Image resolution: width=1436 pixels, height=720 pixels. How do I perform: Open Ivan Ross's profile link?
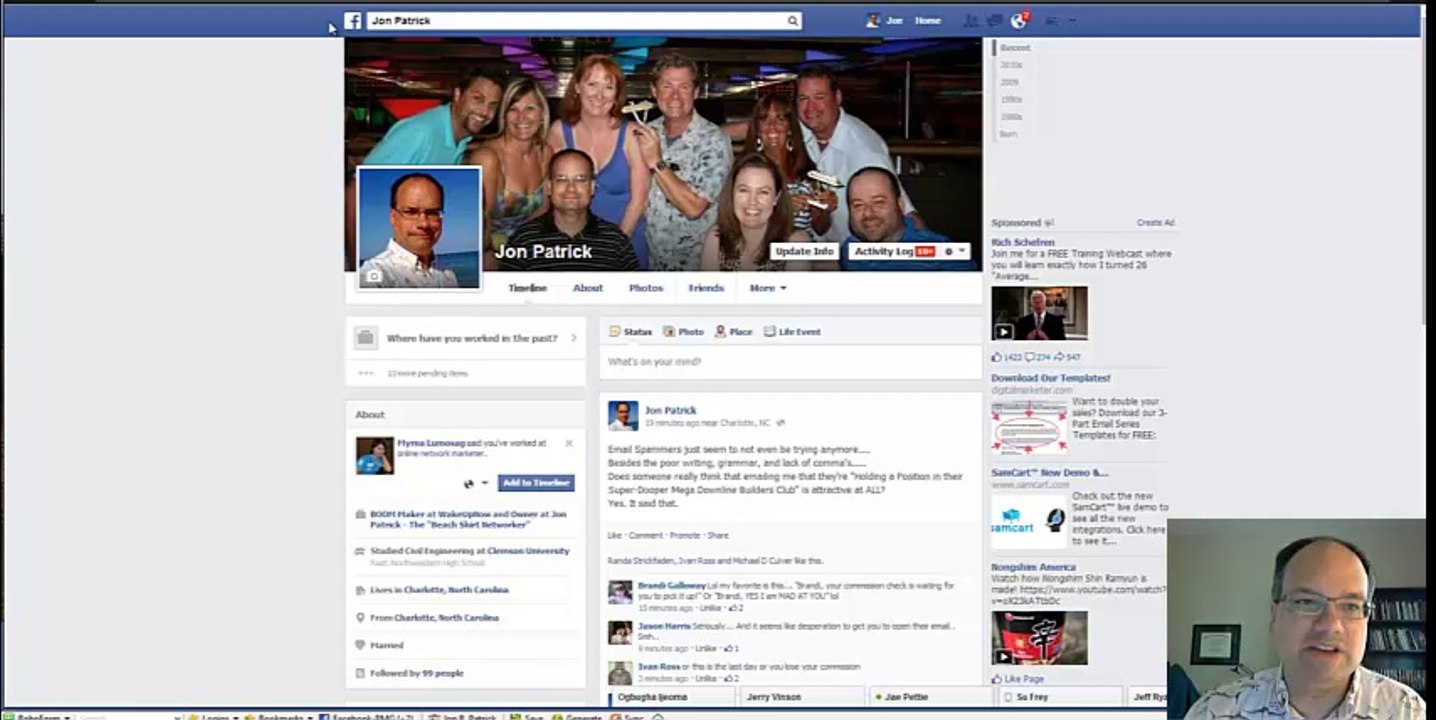tap(659, 667)
